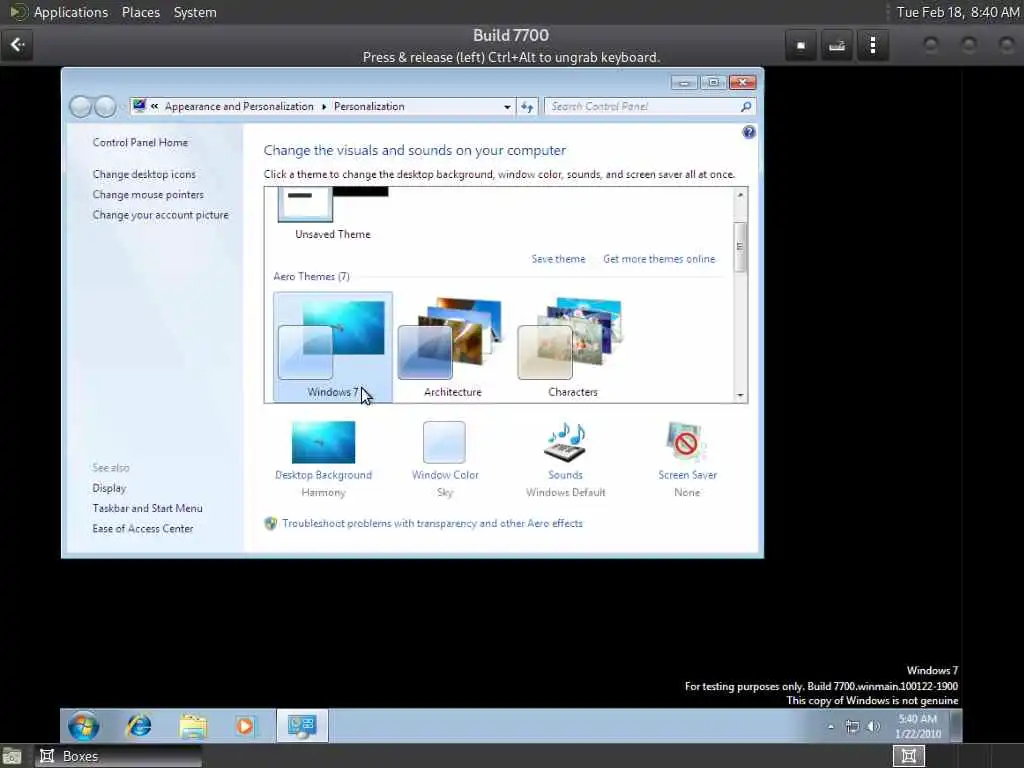1024x768 pixels.
Task: Click the Boxes back arrow button
Action: pyautogui.click(x=18, y=45)
